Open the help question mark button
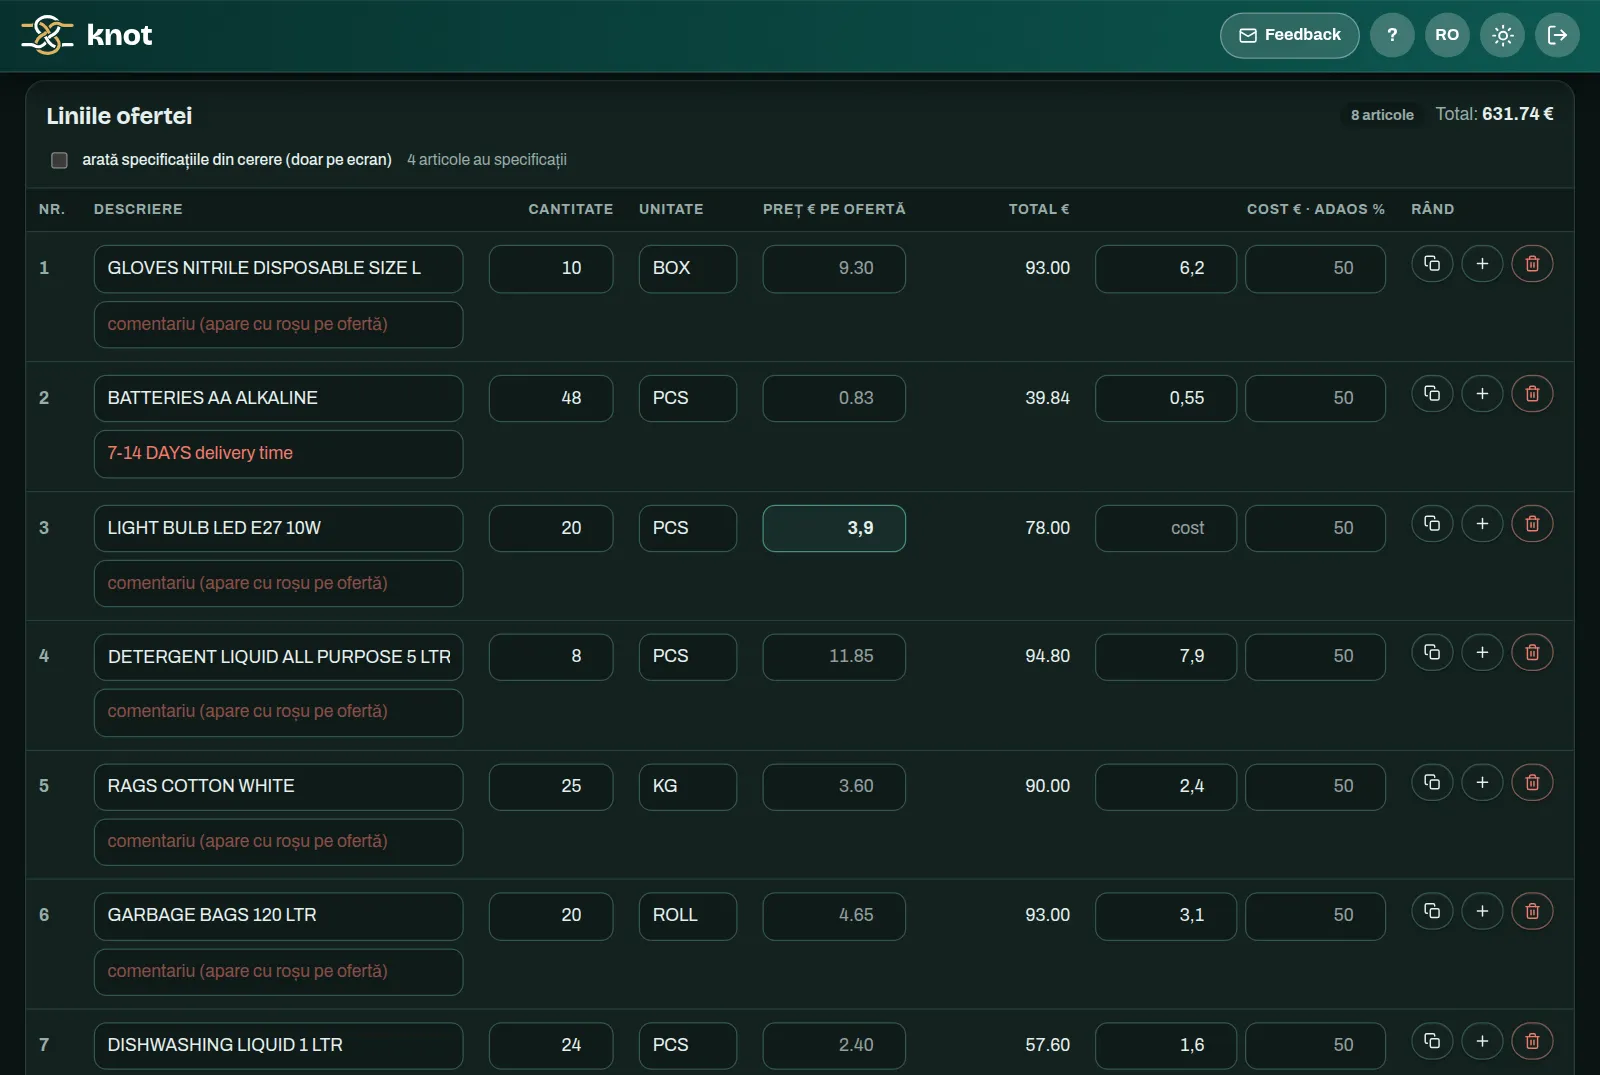Image resolution: width=1600 pixels, height=1075 pixels. tap(1392, 35)
